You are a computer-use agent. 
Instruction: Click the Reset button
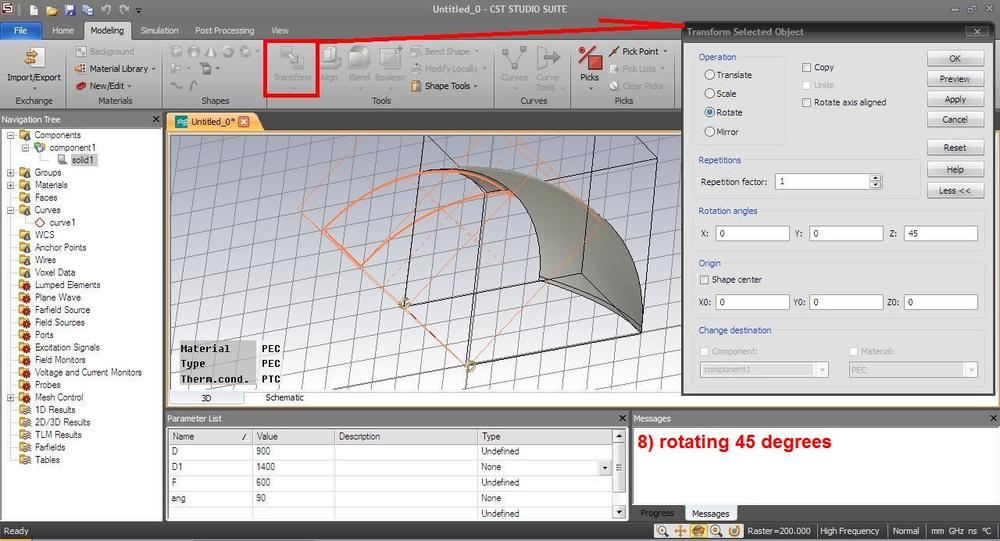point(955,147)
